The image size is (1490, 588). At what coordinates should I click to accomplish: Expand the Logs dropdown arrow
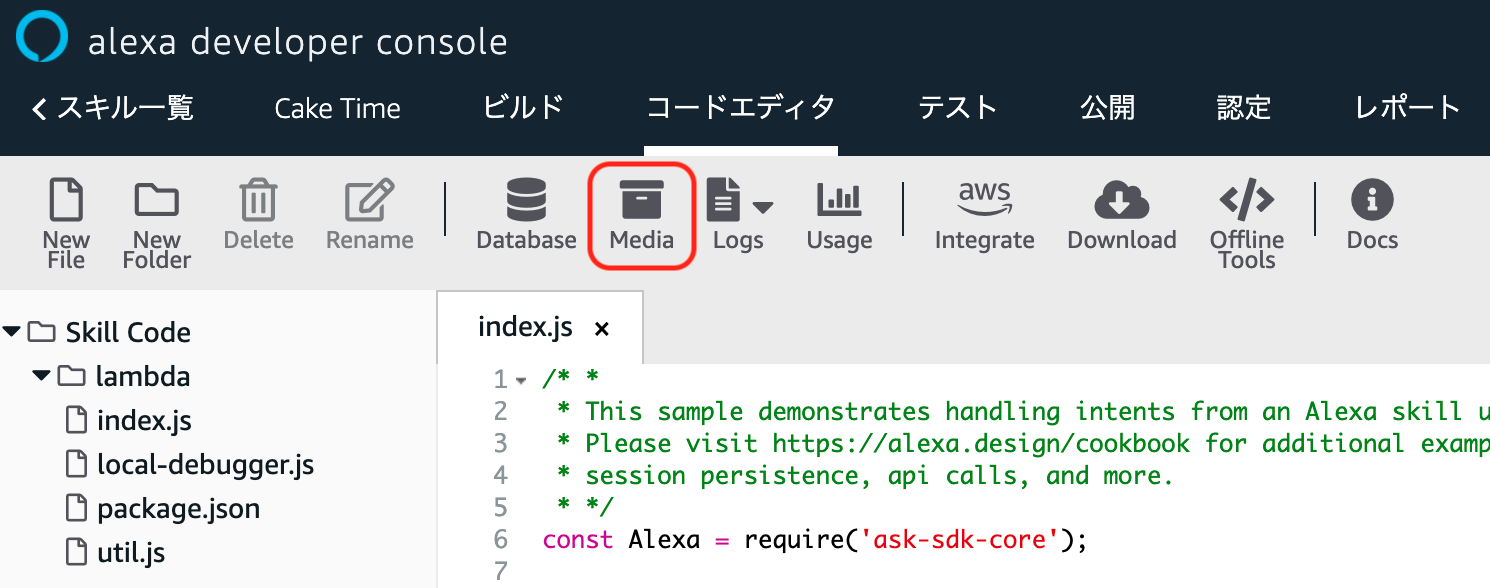(763, 208)
